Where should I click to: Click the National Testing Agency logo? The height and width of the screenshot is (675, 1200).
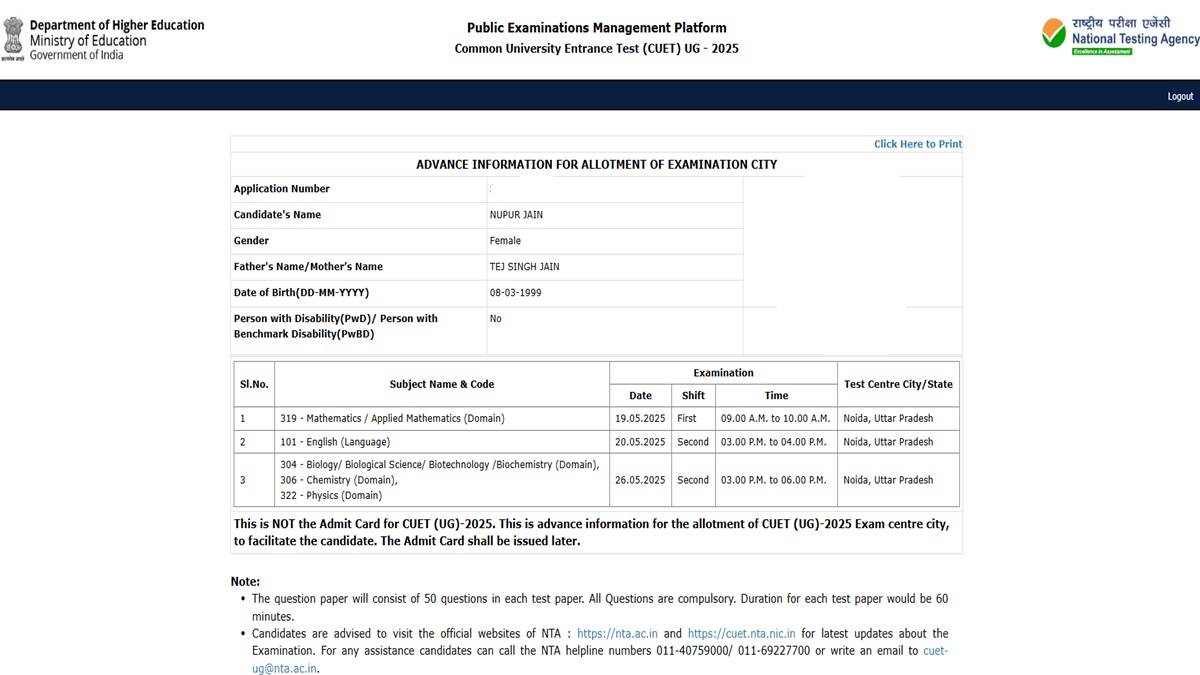pyautogui.click(x=1120, y=36)
